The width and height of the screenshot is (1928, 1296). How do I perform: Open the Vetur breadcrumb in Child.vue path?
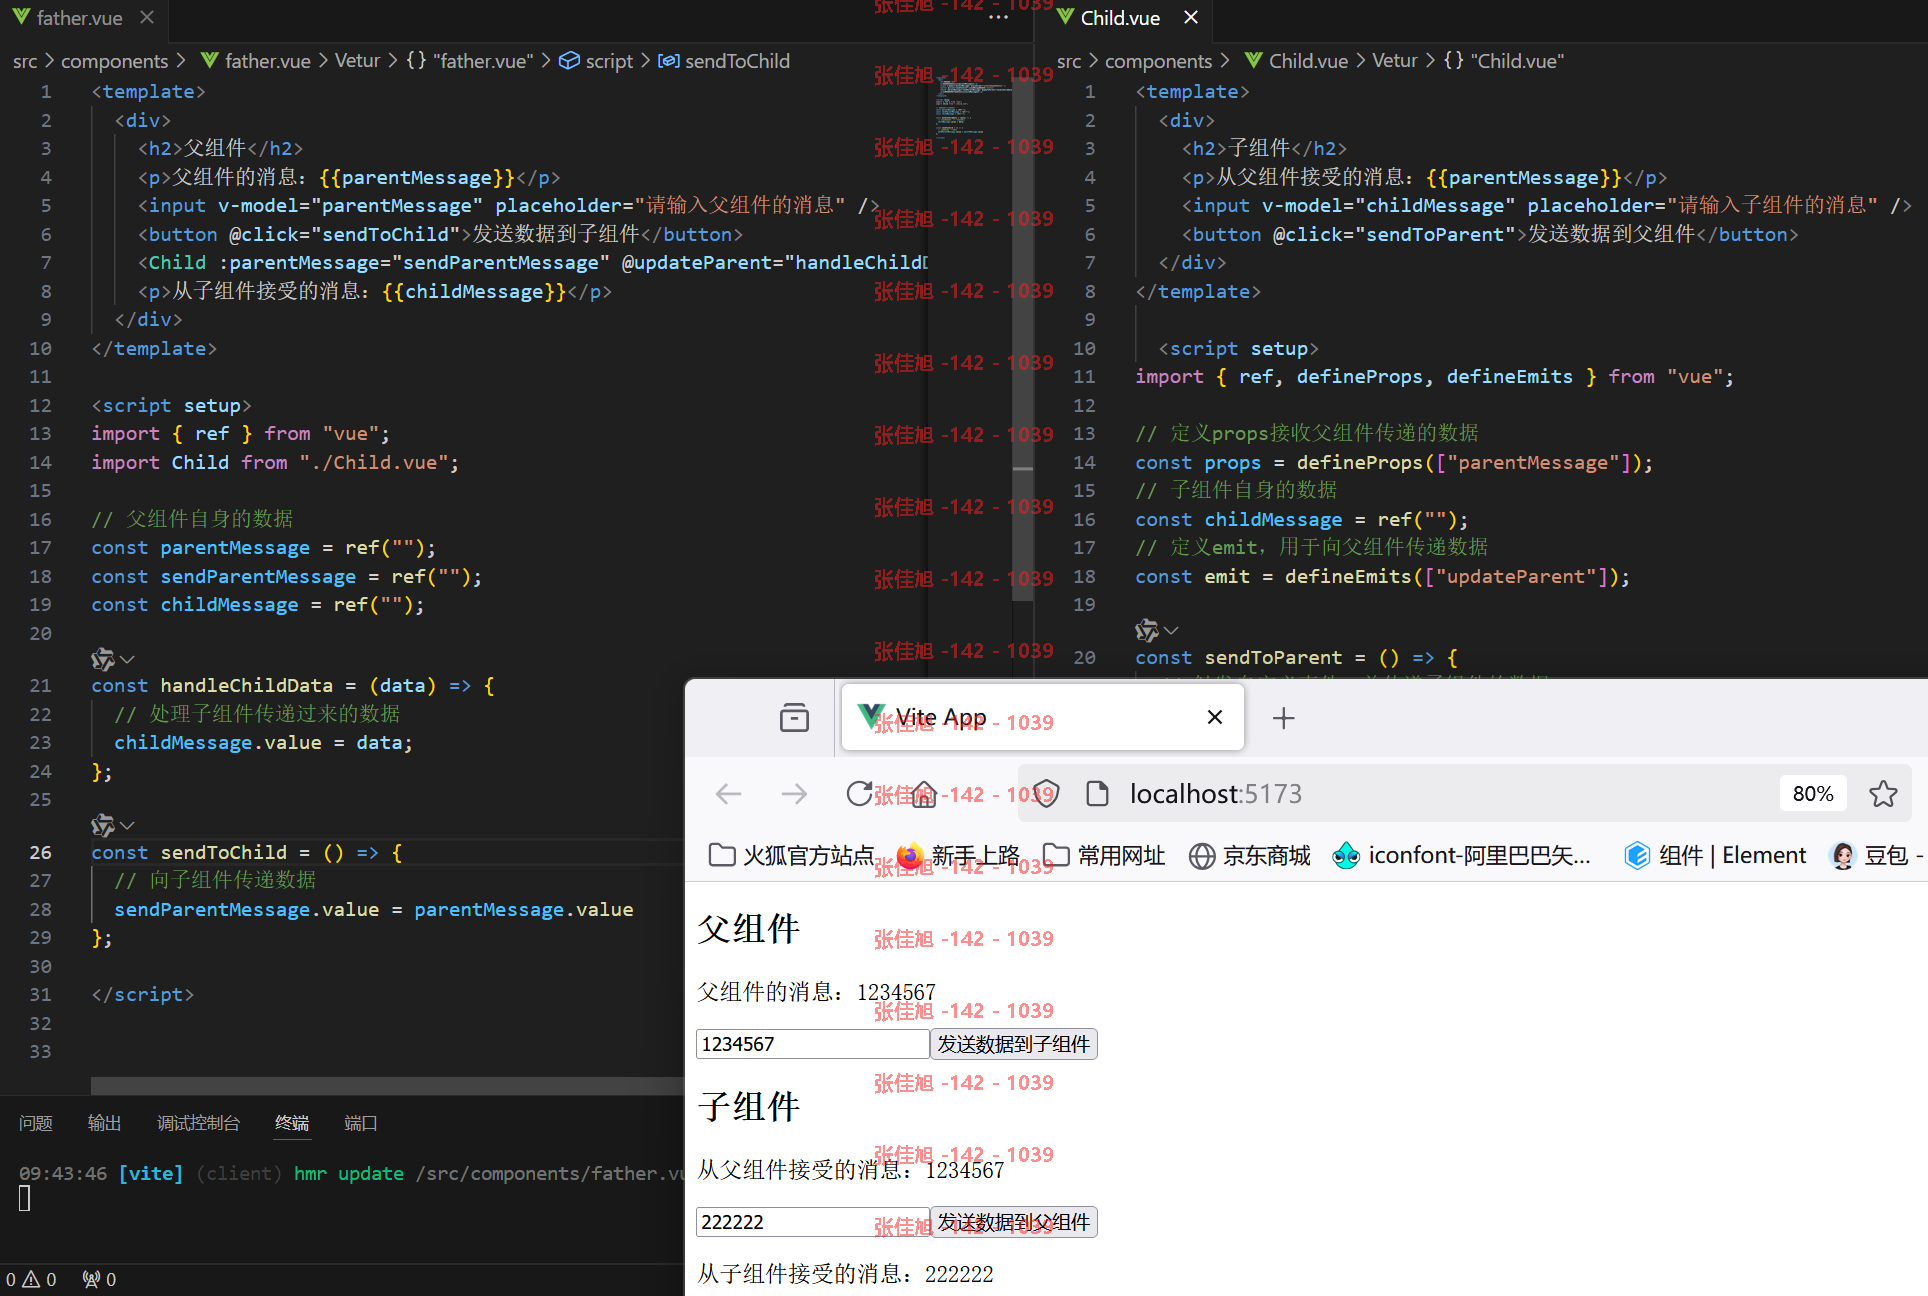1394,61
